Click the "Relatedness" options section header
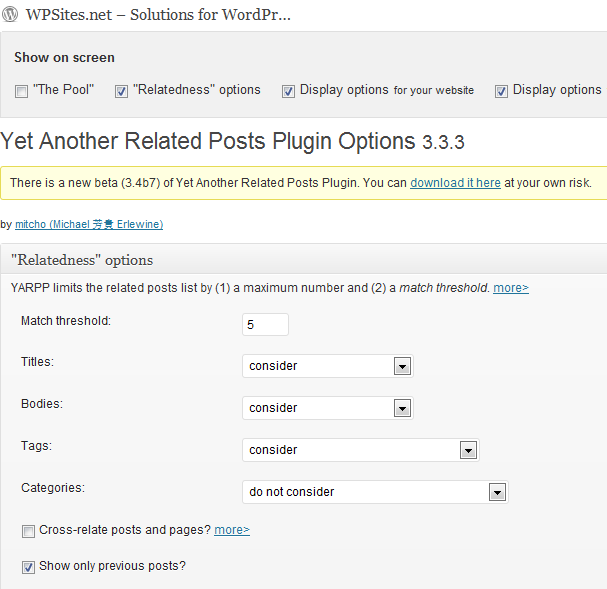The height and width of the screenshot is (589, 607). (82, 260)
